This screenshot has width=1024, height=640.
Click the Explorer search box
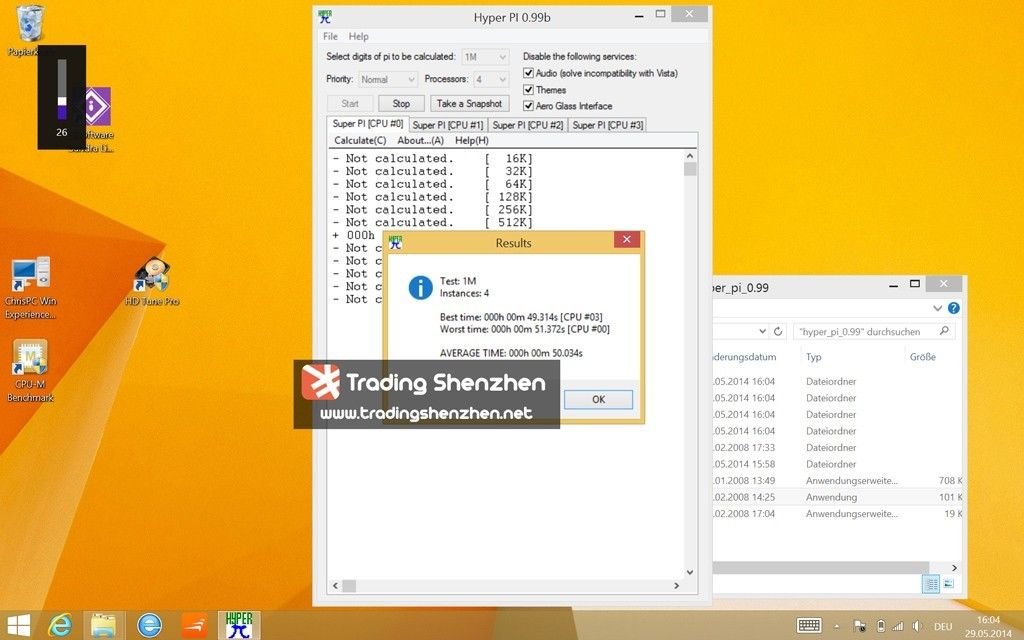(874, 332)
